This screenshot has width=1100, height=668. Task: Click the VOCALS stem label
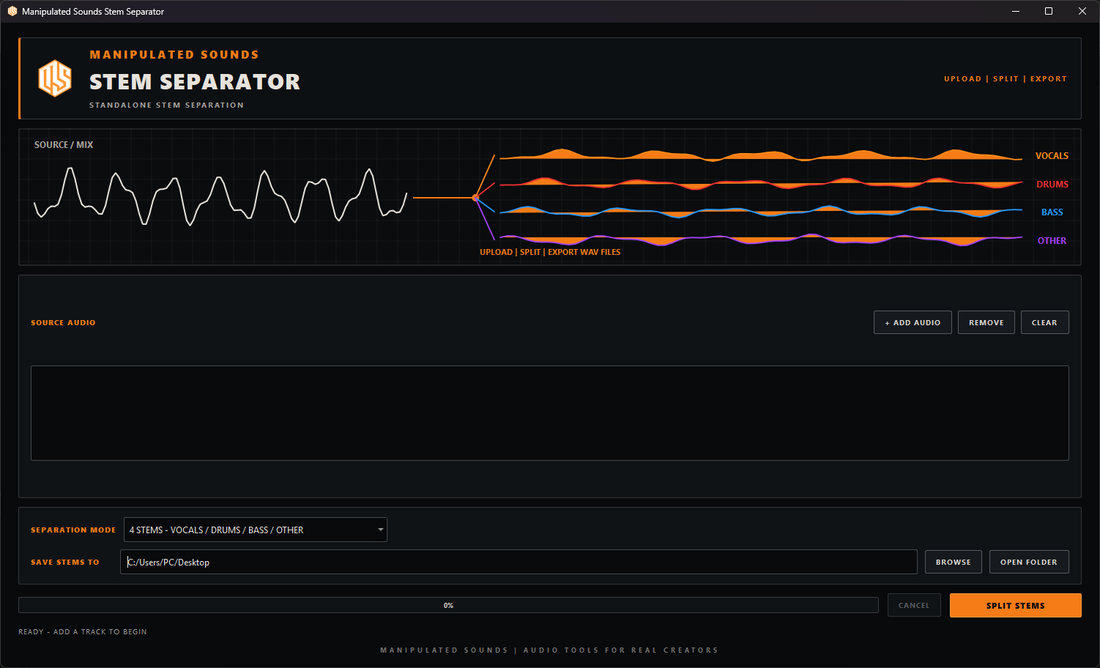[1052, 156]
